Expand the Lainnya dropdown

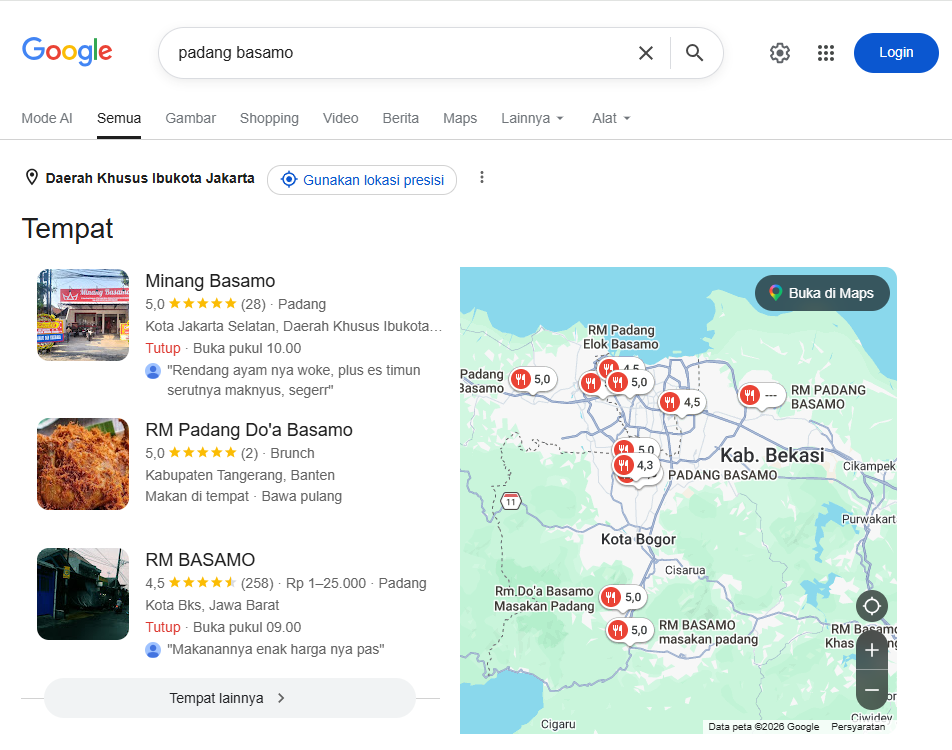click(532, 118)
